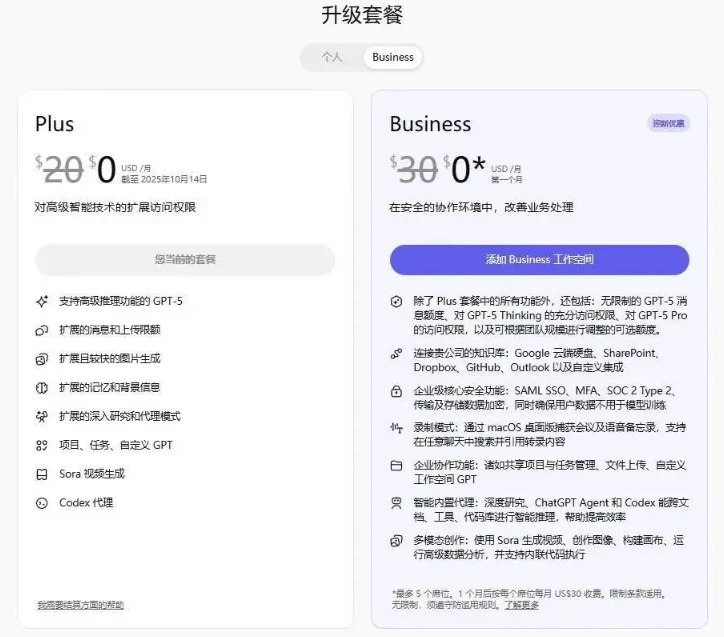The image size is (724, 637).
Task: Click the deep research icon in Plus list
Action: click(x=42, y=416)
